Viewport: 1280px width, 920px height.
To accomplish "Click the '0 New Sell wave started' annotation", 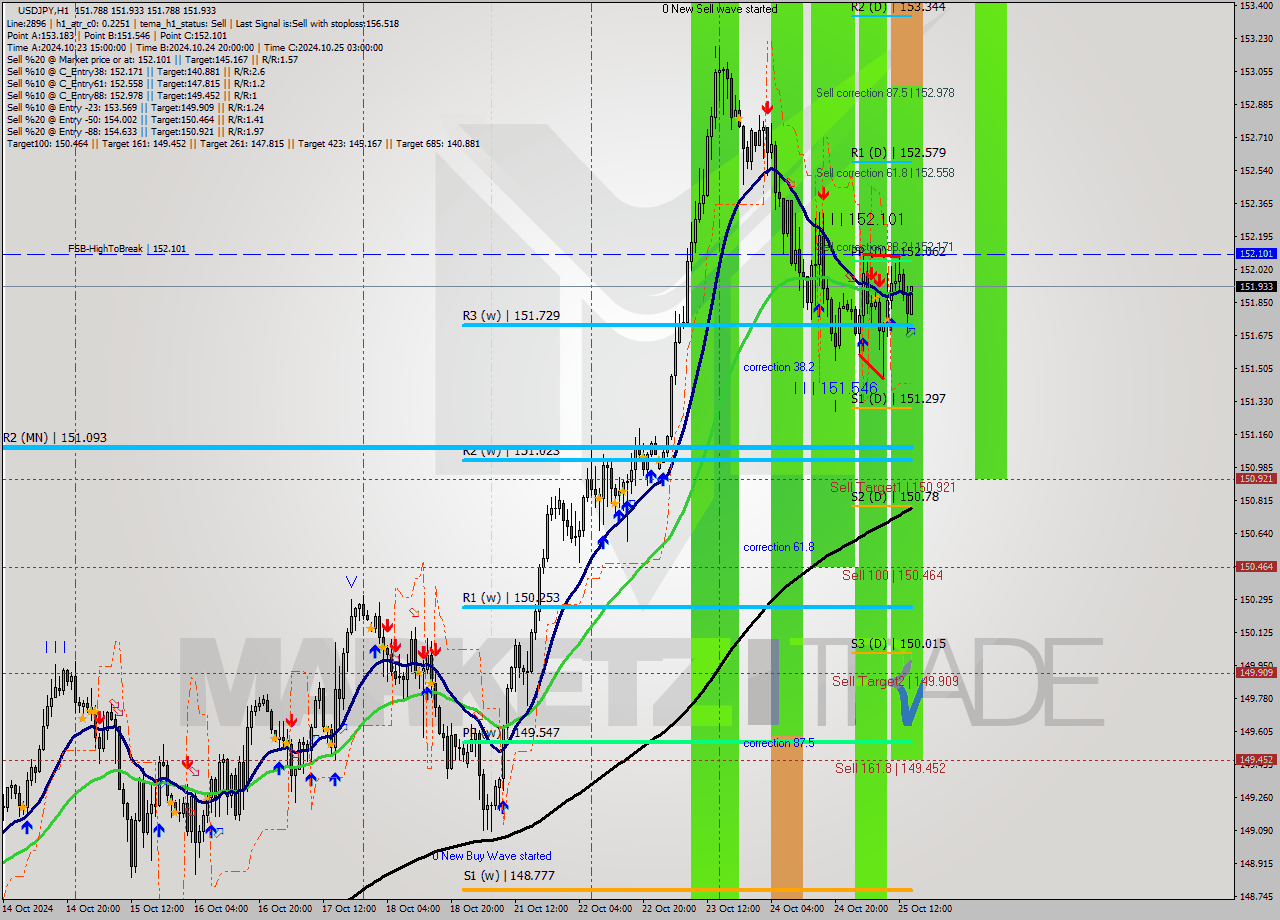I will tap(719, 9).
